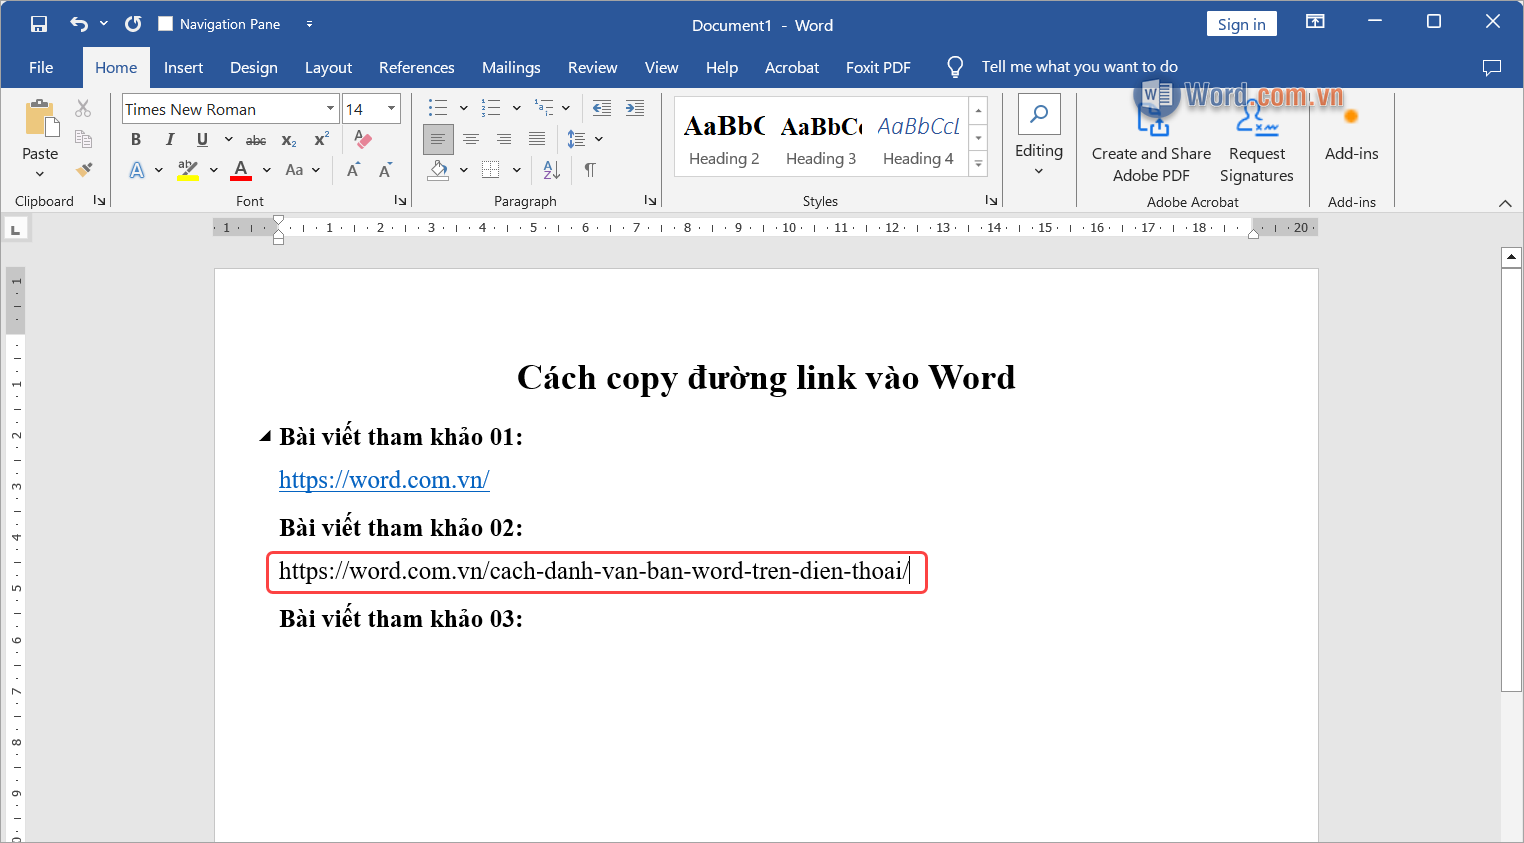The image size is (1524, 843).
Task: Click the tab stop selector at ruler corner
Action: tap(15, 230)
